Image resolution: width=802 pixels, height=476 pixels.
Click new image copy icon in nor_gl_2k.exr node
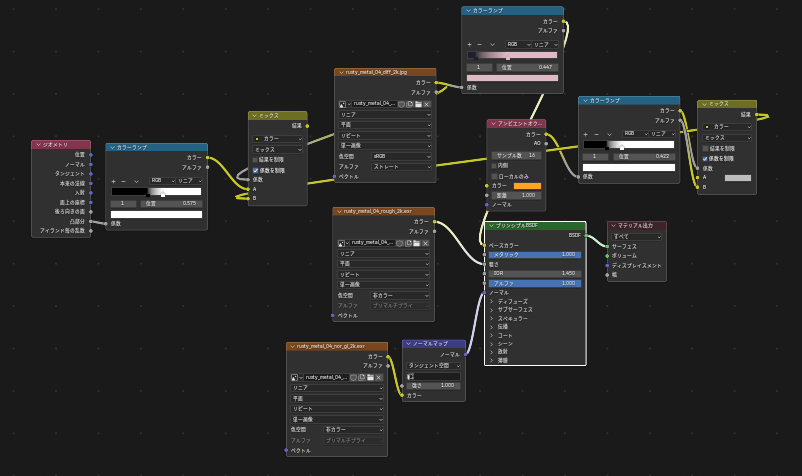tap(362, 377)
